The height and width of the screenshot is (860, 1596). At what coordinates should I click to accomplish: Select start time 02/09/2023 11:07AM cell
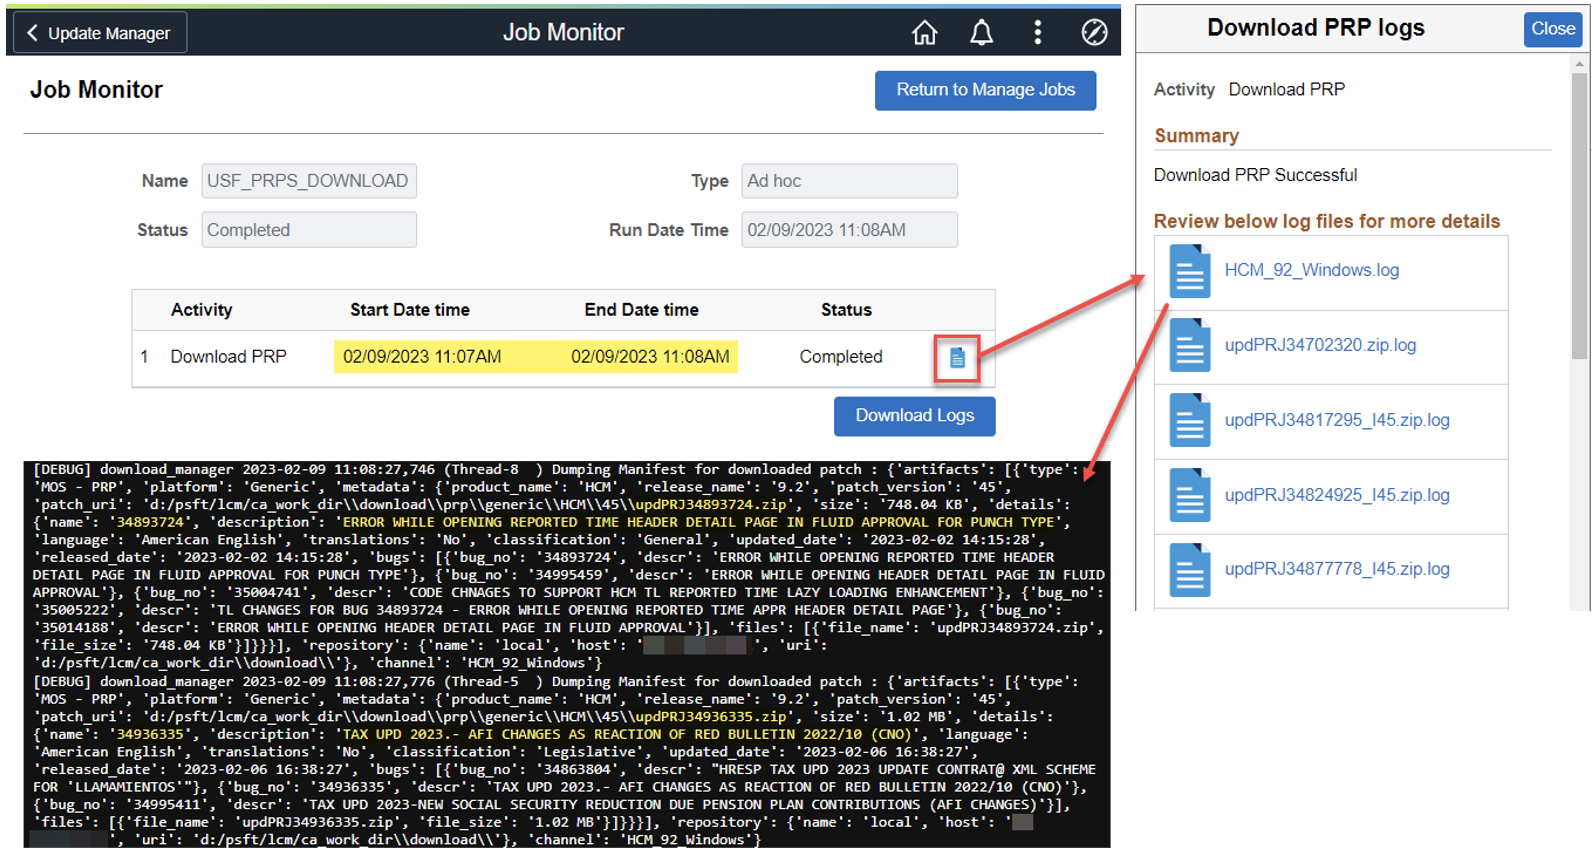tap(422, 357)
